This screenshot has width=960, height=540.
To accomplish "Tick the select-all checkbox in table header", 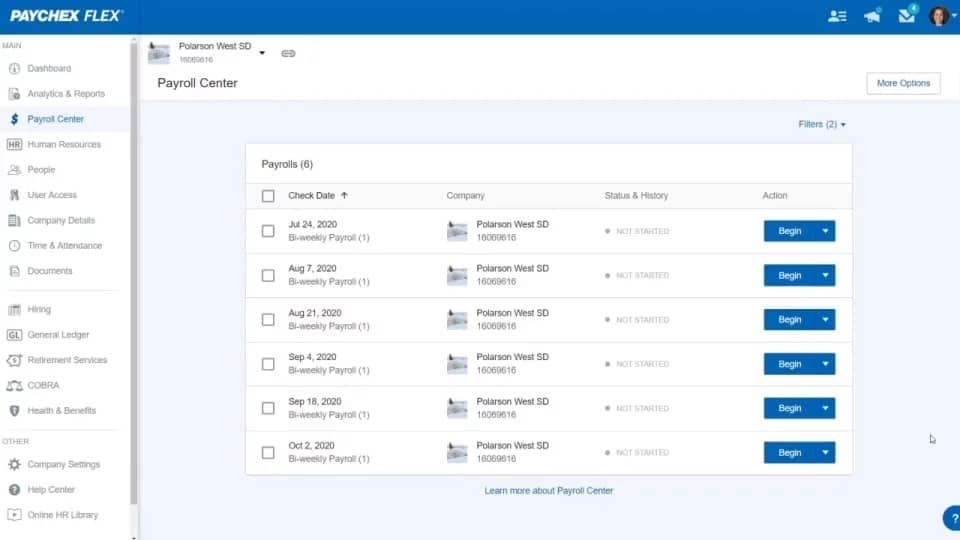I will pos(268,196).
